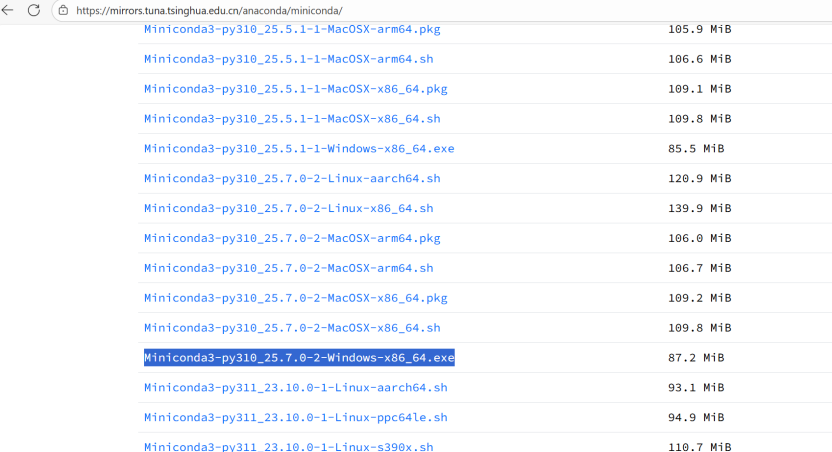Viewport: 832px width, 452px height.
Task: Download Miniconda3-py310_25.5.1-1-MacOSX-arm64.pkg
Action: tap(292, 29)
